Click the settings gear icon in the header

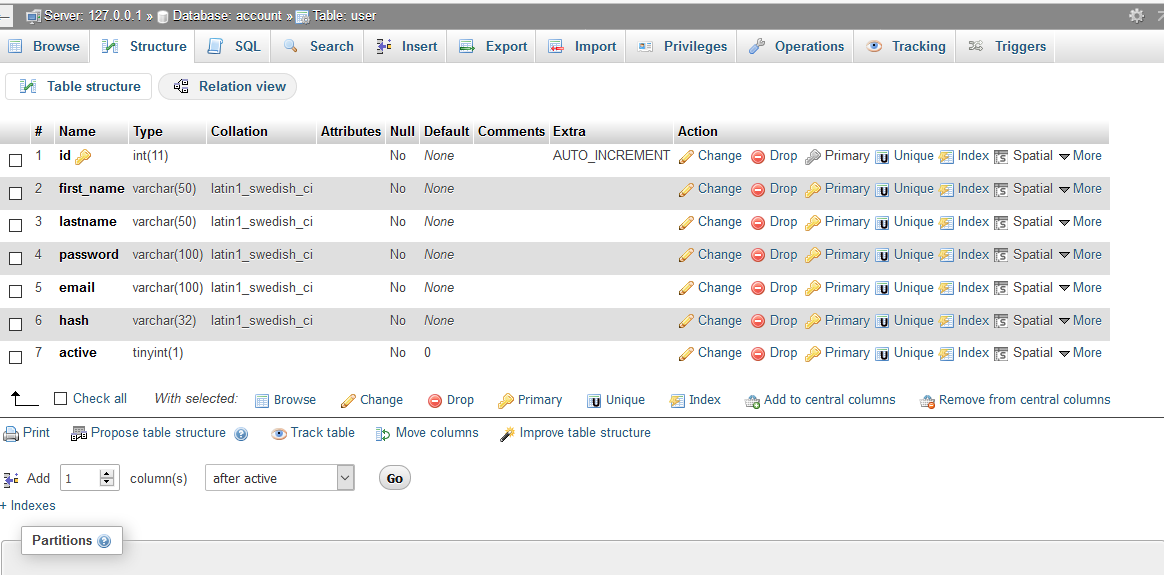(1136, 15)
